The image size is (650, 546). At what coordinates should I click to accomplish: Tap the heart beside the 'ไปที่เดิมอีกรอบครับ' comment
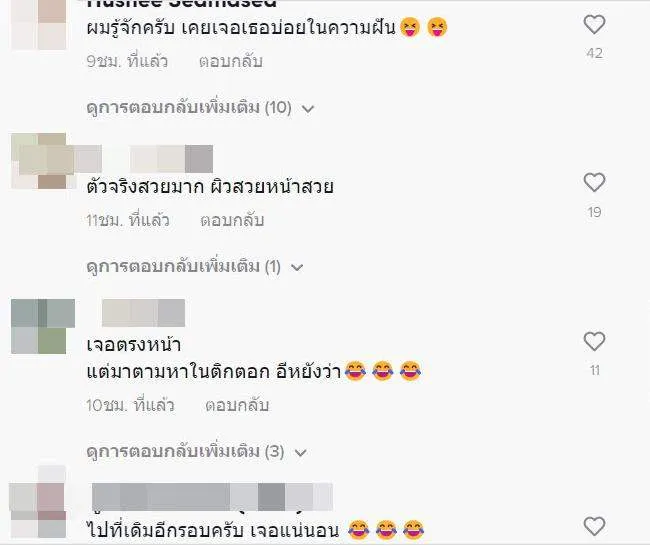pos(594,526)
